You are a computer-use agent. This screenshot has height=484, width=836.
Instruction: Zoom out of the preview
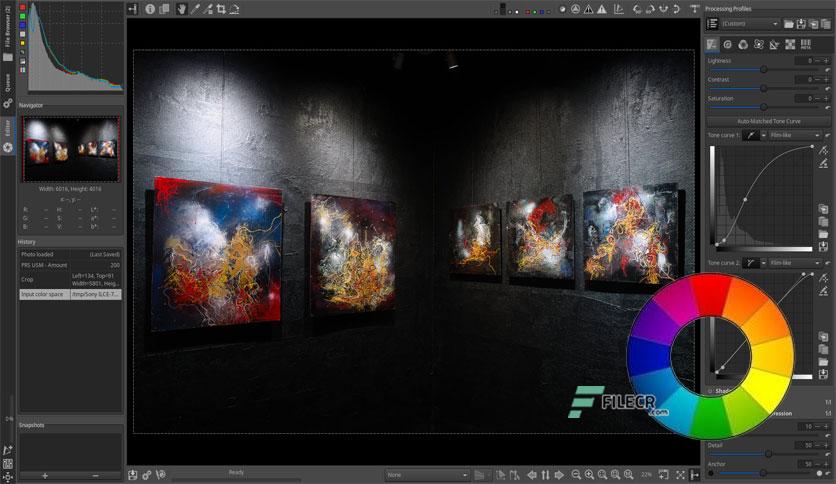(576, 474)
